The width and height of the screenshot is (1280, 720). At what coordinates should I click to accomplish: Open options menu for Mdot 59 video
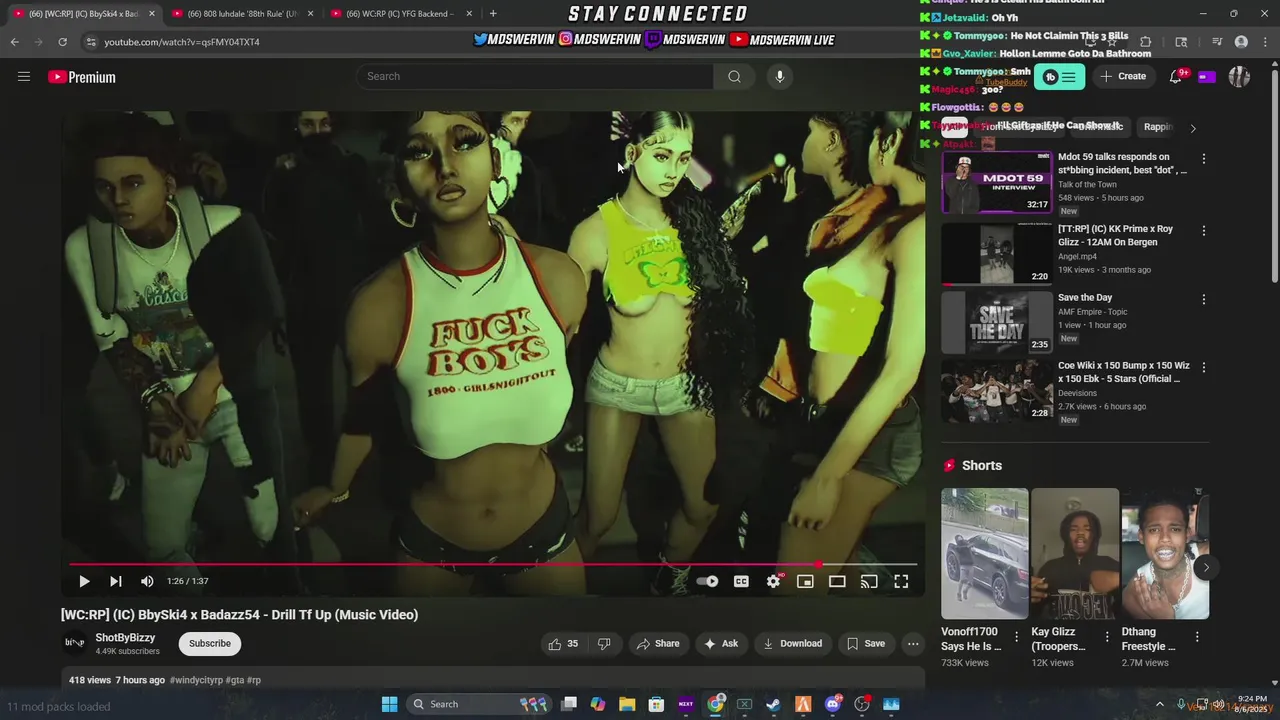point(1204,159)
